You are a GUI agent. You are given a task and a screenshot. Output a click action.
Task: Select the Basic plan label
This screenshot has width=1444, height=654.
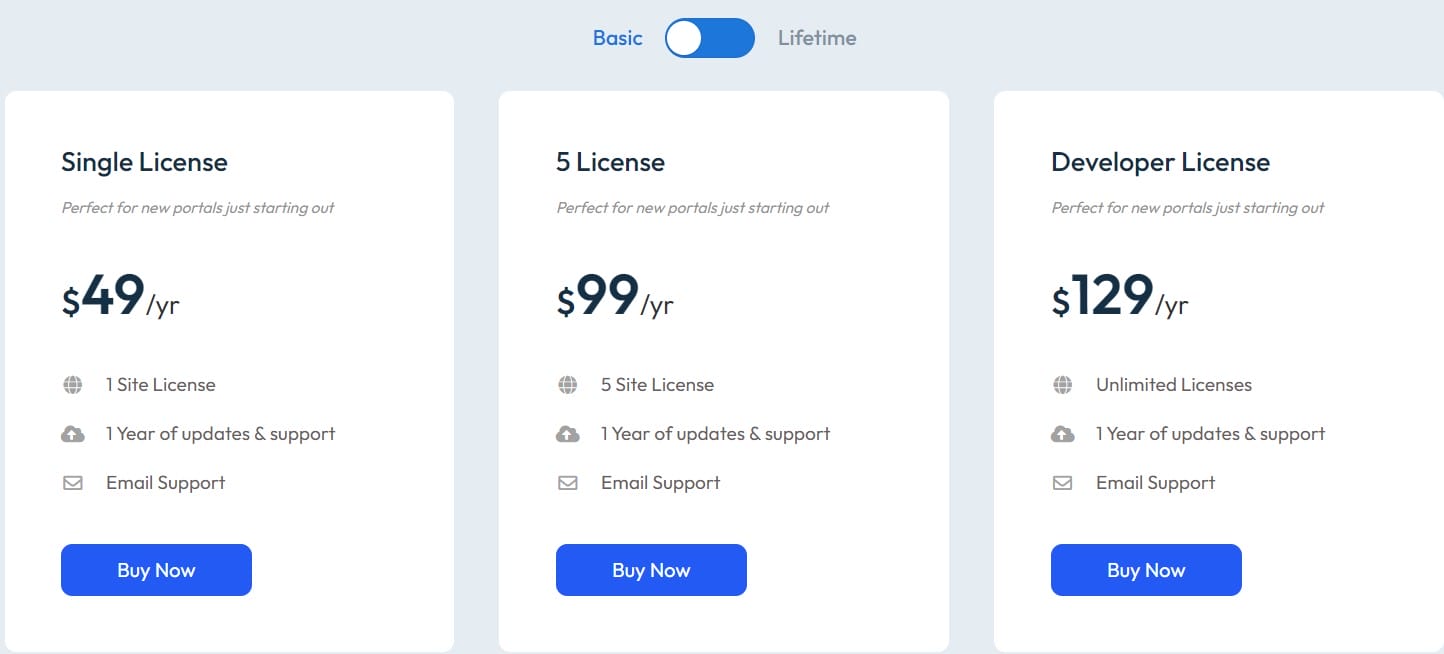click(617, 38)
